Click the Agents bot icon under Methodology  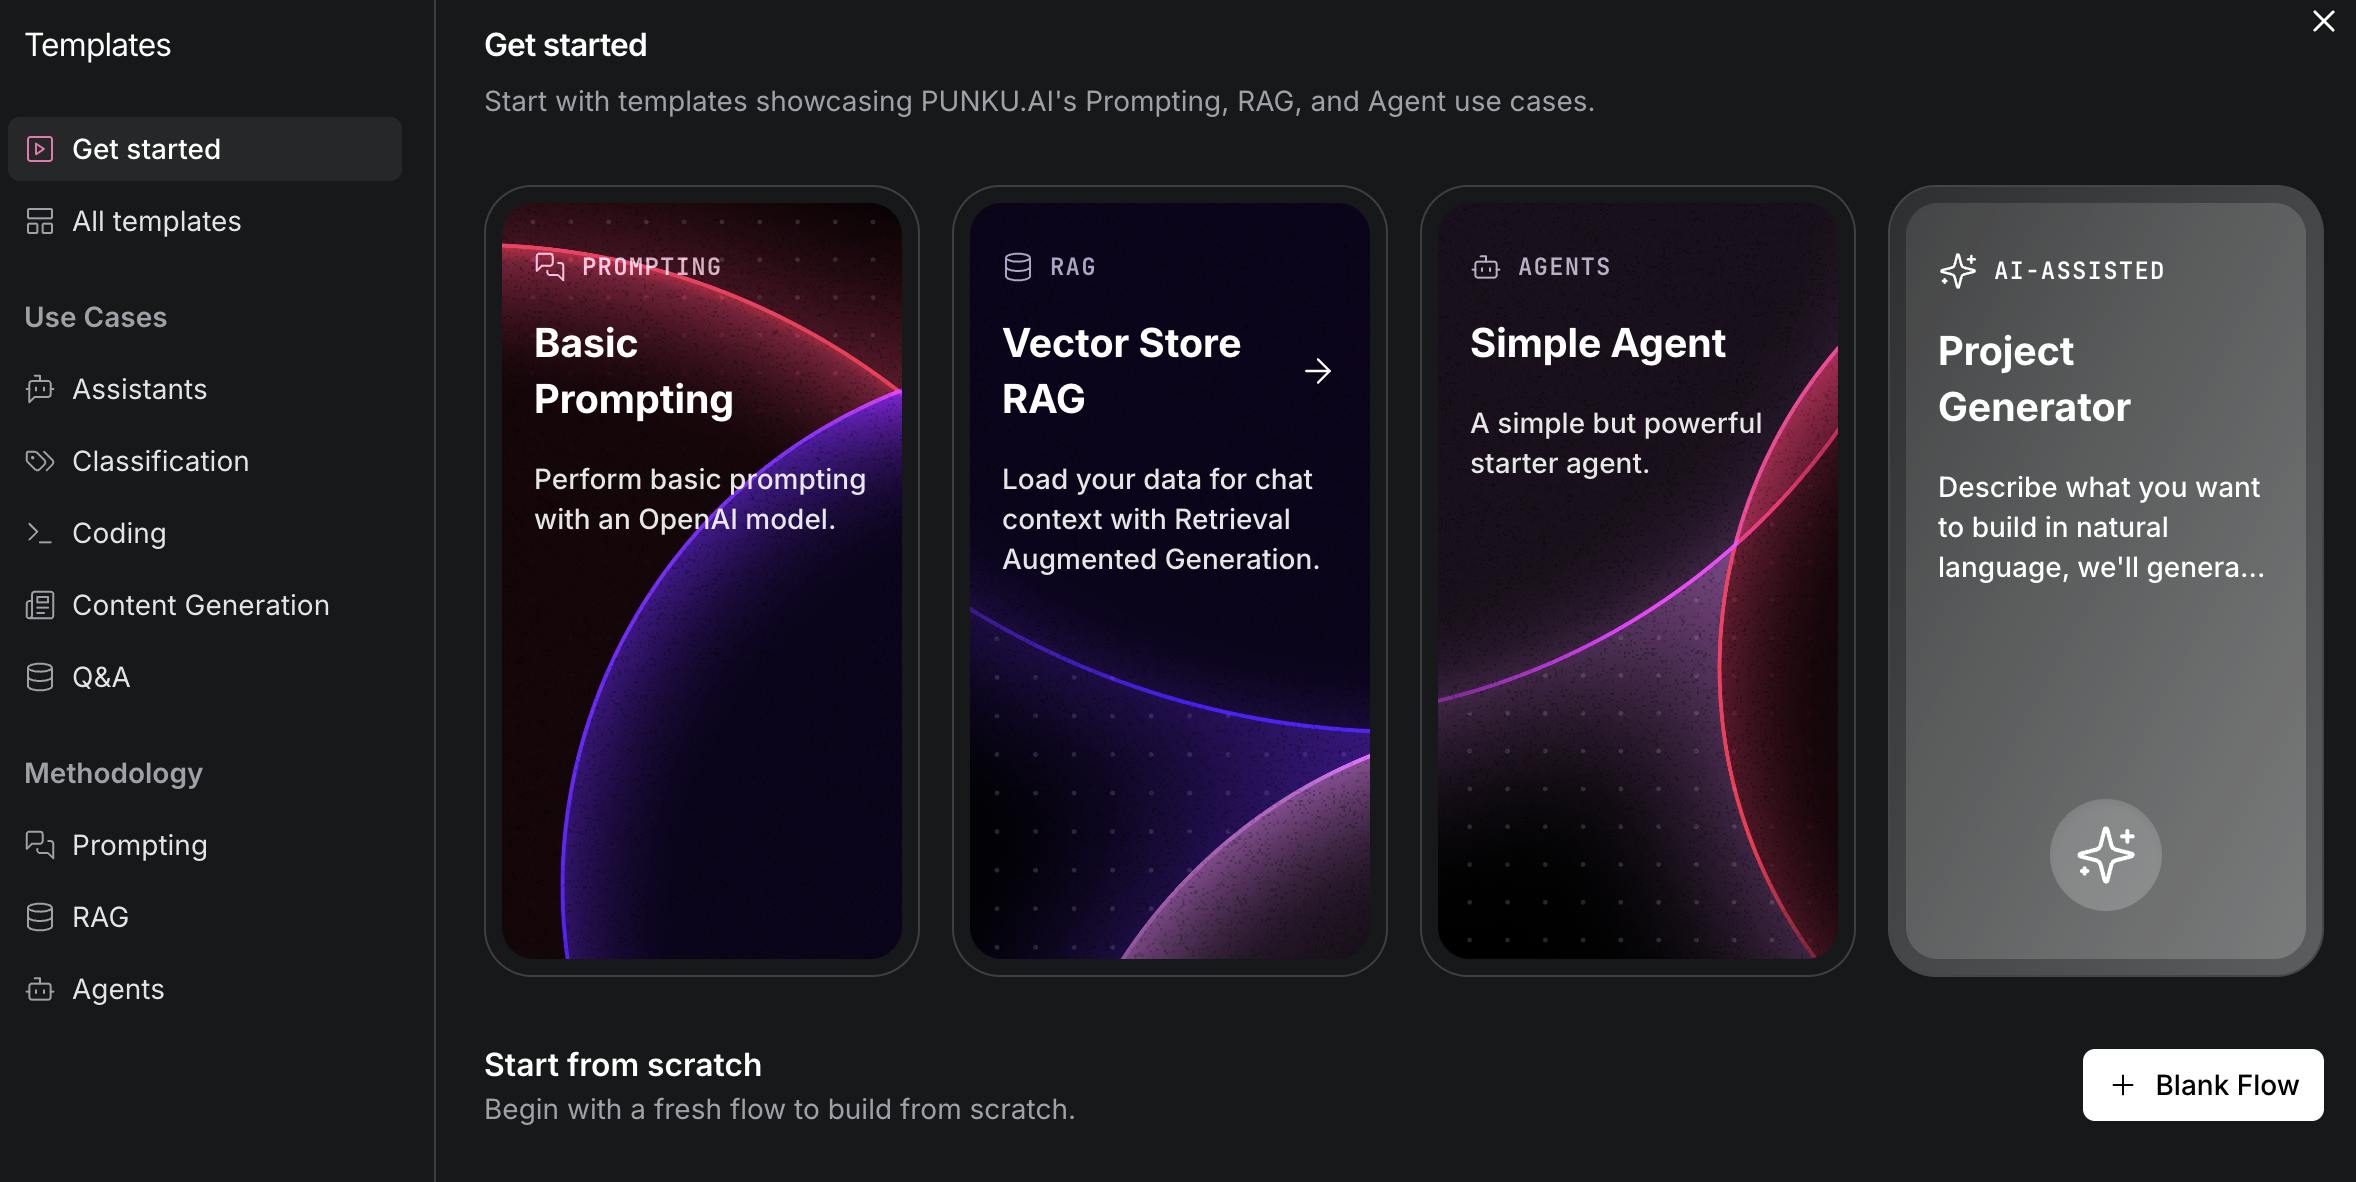point(40,989)
